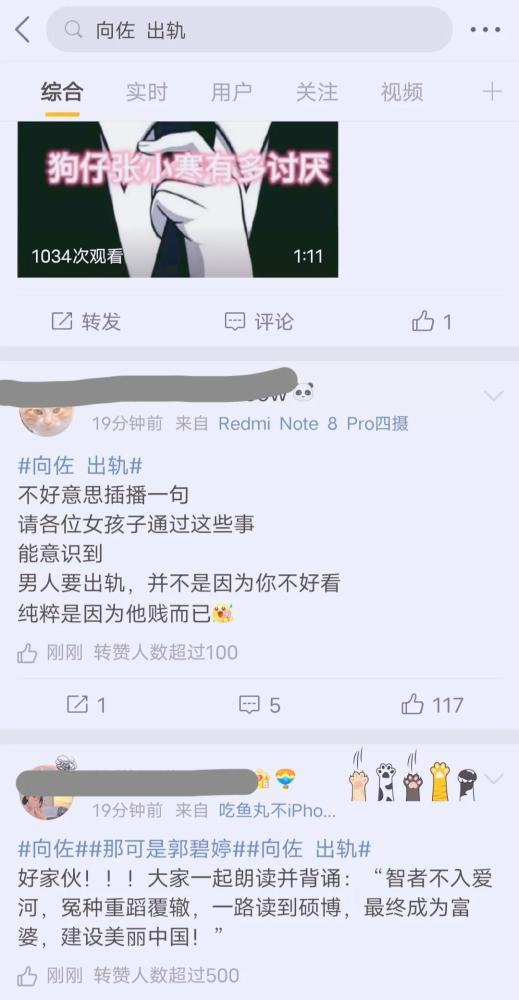
Task: Expand the chevron menu on the panda user's post
Action: click(x=493, y=396)
